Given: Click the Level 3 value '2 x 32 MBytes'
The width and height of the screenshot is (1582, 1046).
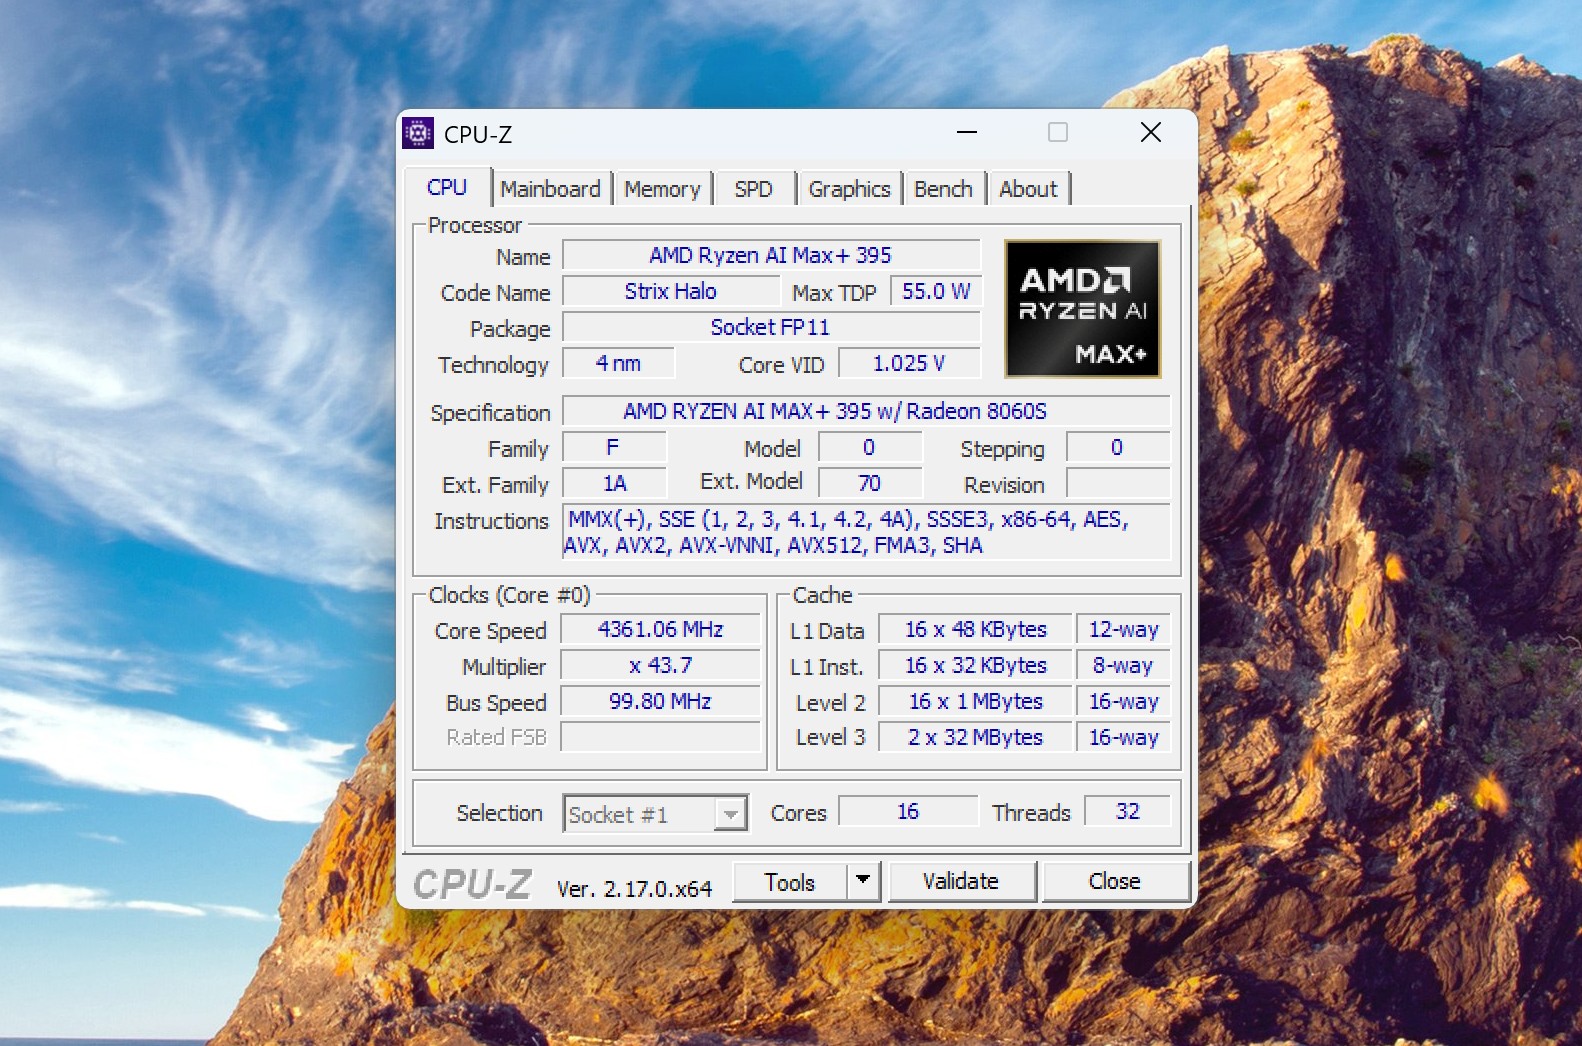Looking at the screenshot, I should (x=975, y=737).
